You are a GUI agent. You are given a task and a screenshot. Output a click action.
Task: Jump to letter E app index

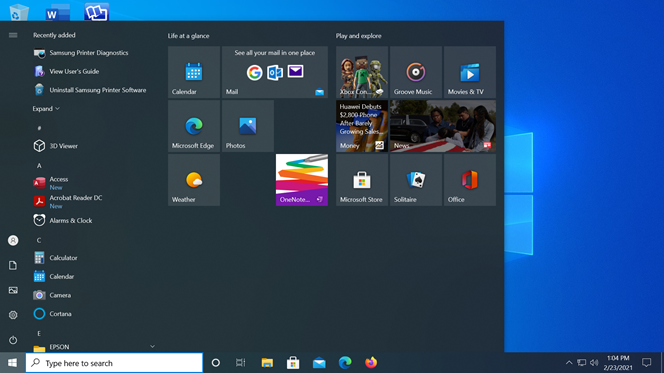[39, 334]
